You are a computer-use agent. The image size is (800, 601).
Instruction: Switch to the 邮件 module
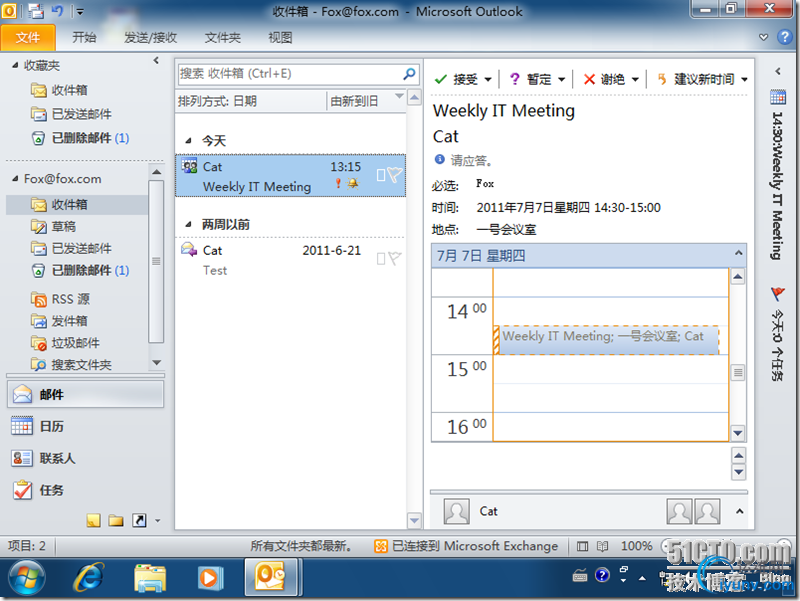point(85,394)
